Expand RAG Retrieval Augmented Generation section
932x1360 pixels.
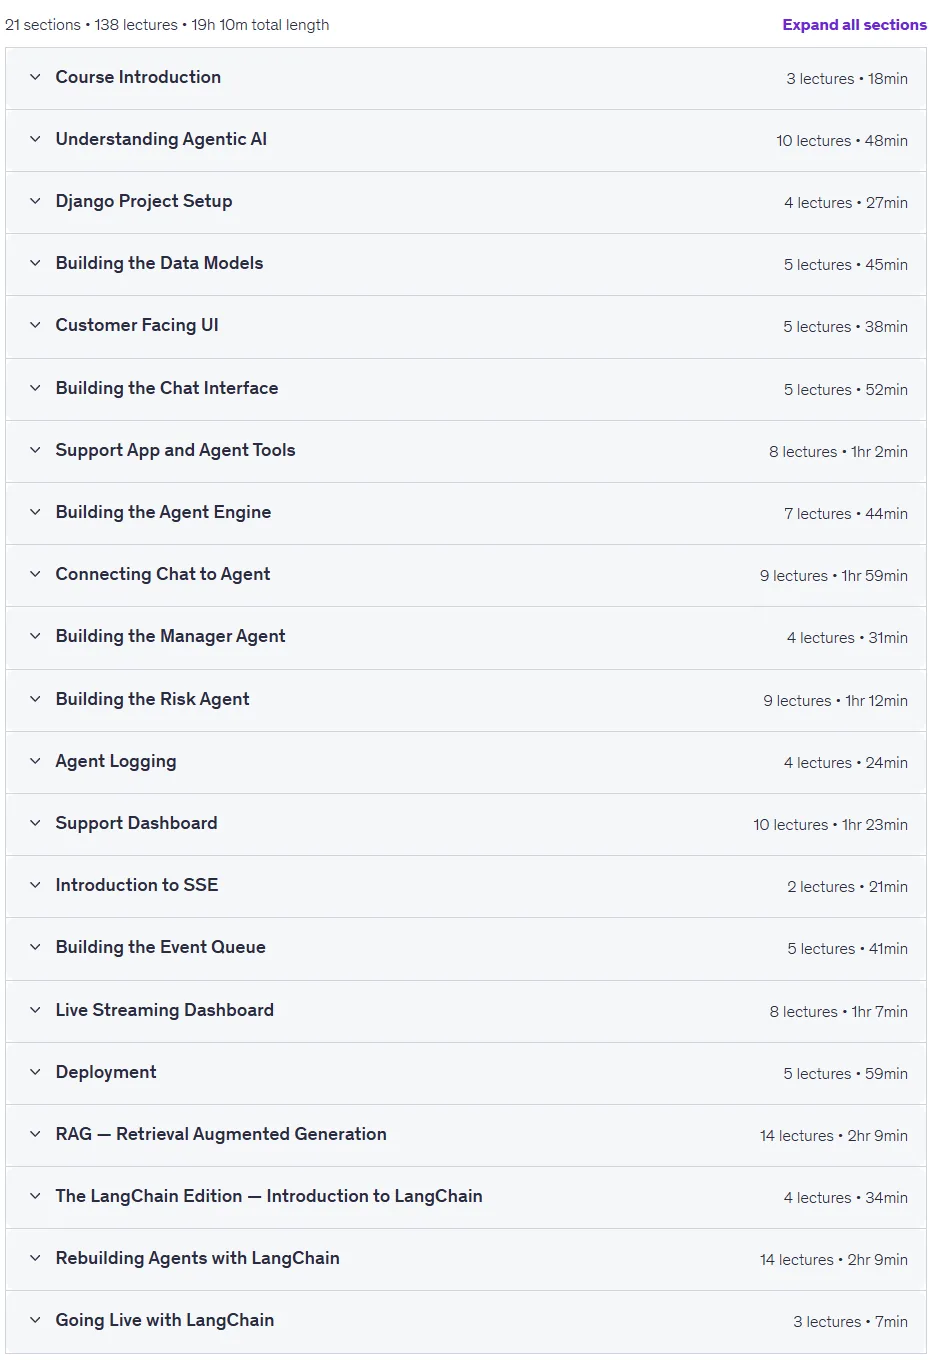pos(466,1135)
